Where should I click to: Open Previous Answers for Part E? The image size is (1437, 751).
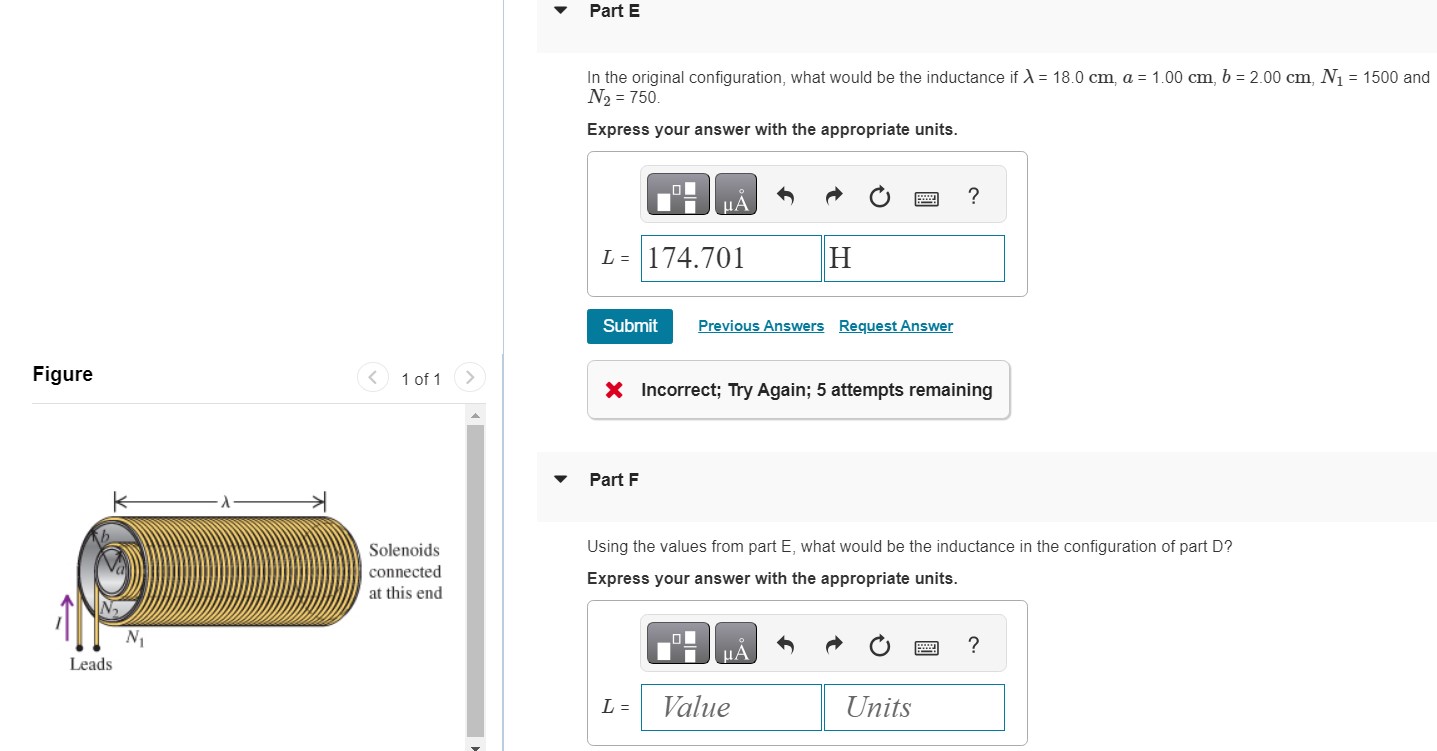[760, 325]
